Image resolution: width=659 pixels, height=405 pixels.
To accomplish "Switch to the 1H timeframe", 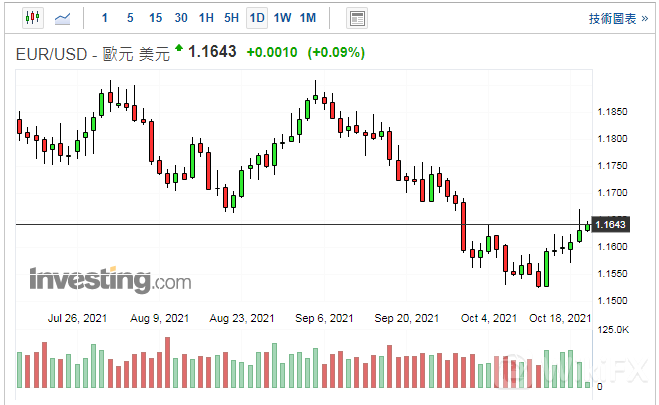I will pyautogui.click(x=206, y=18).
